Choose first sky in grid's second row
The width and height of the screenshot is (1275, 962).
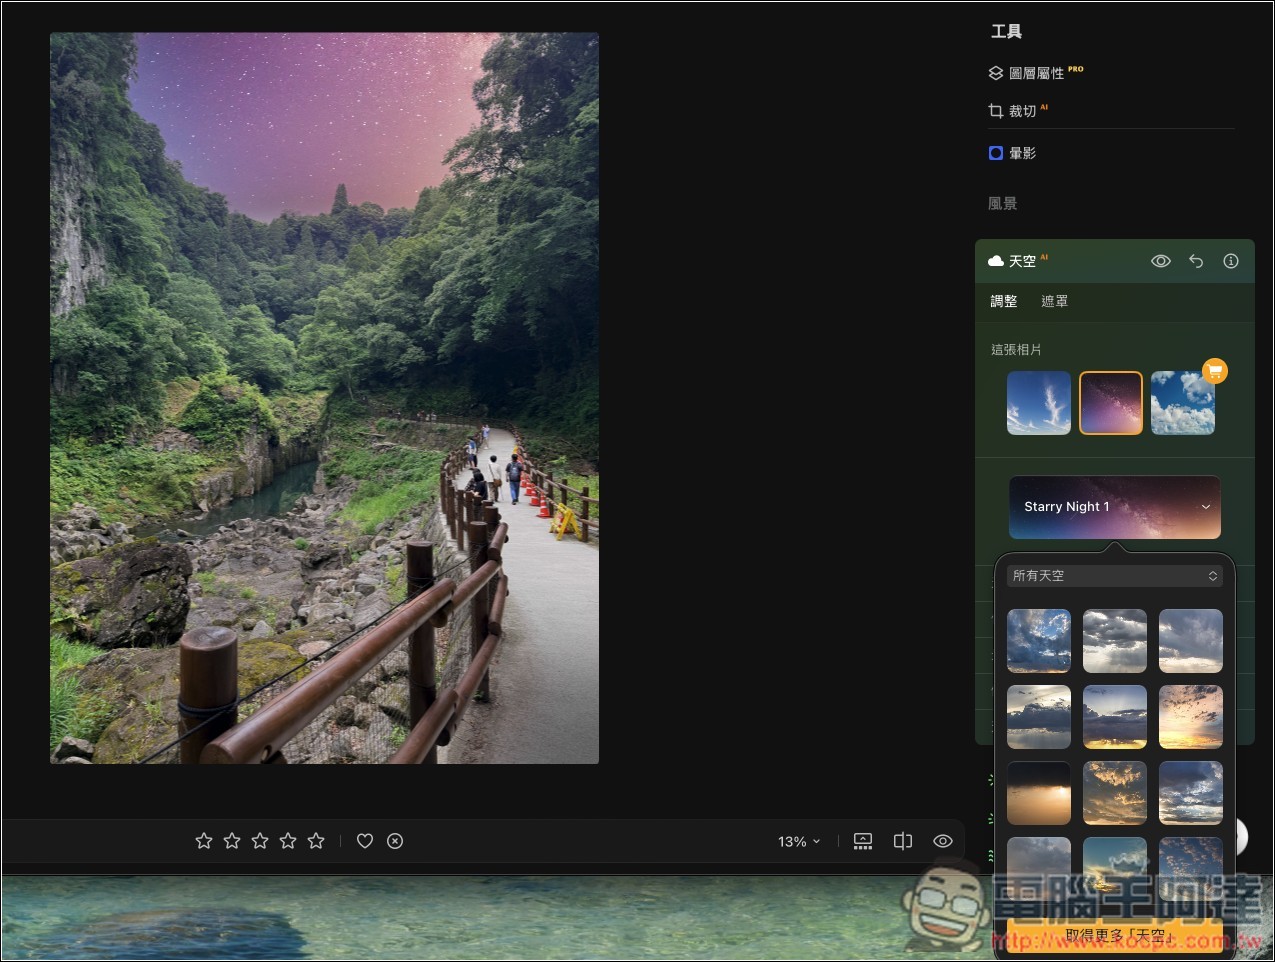click(x=1039, y=717)
